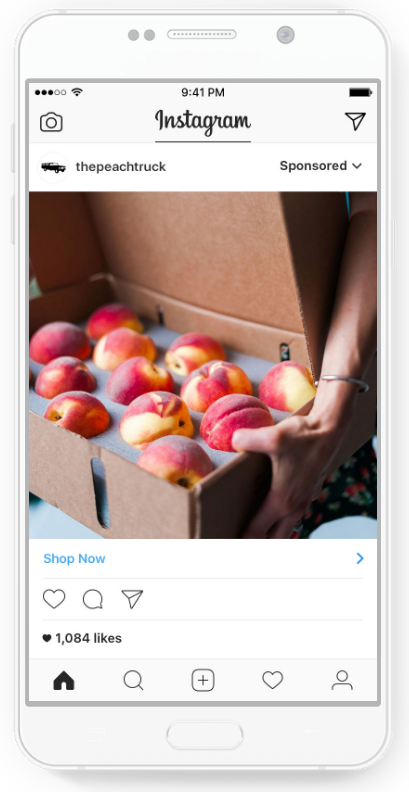Tap the Shop Now link
The height and width of the screenshot is (792, 409).
(x=74, y=559)
